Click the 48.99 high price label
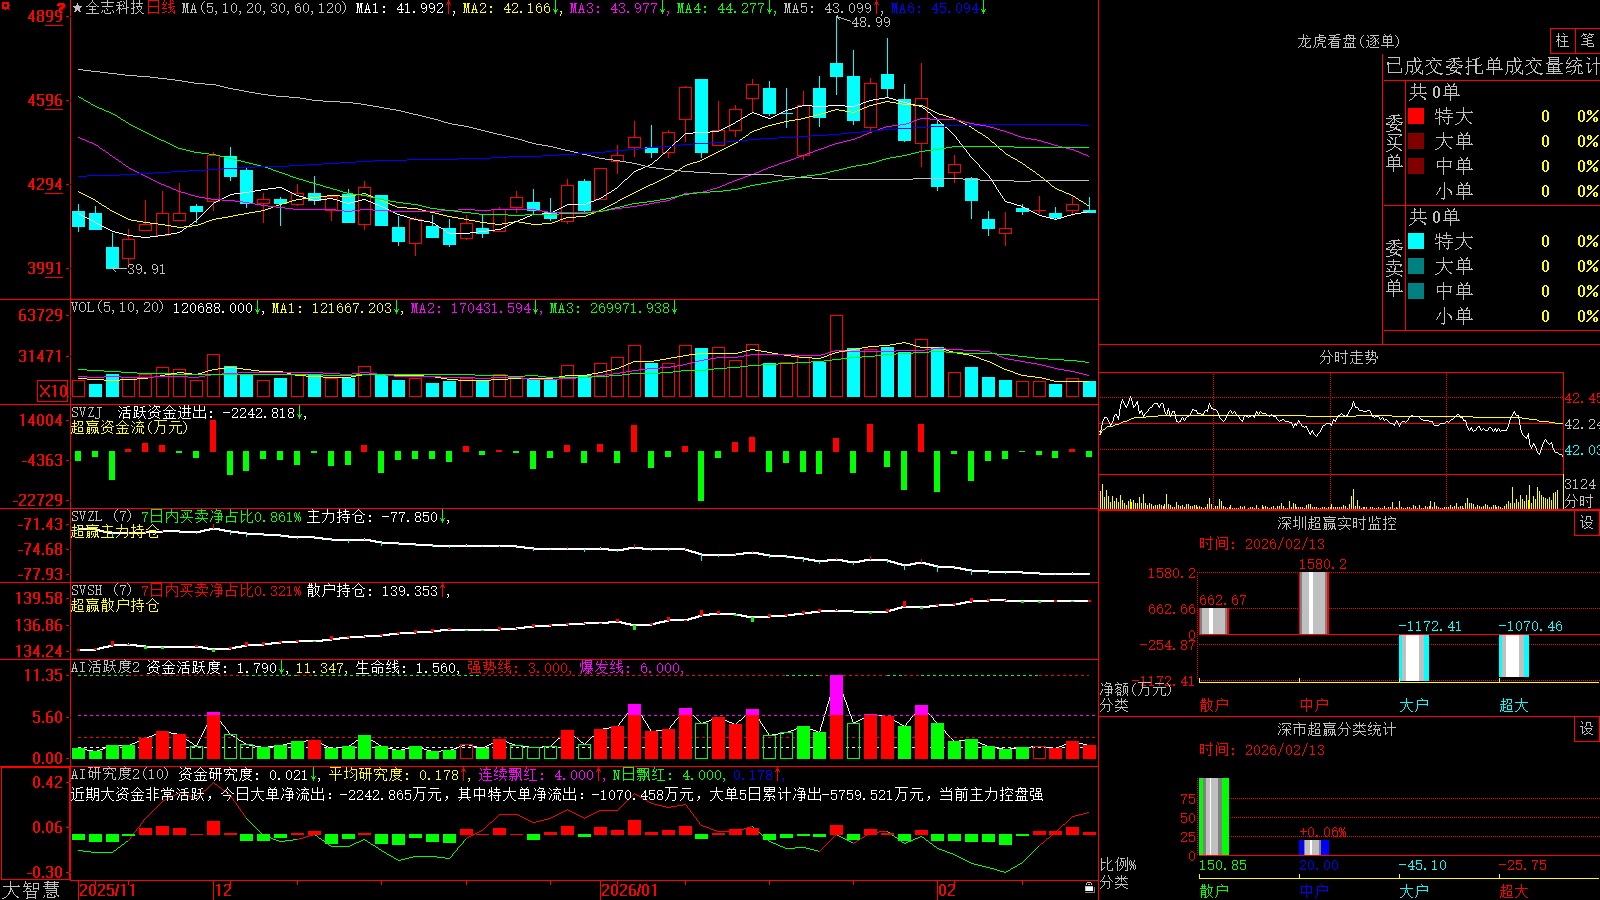Image resolution: width=1600 pixels, height=900 pixels. pos(871,22)
